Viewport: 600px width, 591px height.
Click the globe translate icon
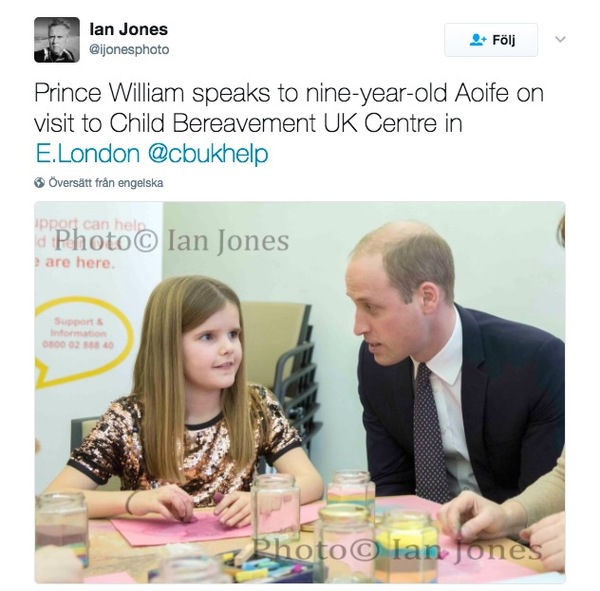[39, 183]
